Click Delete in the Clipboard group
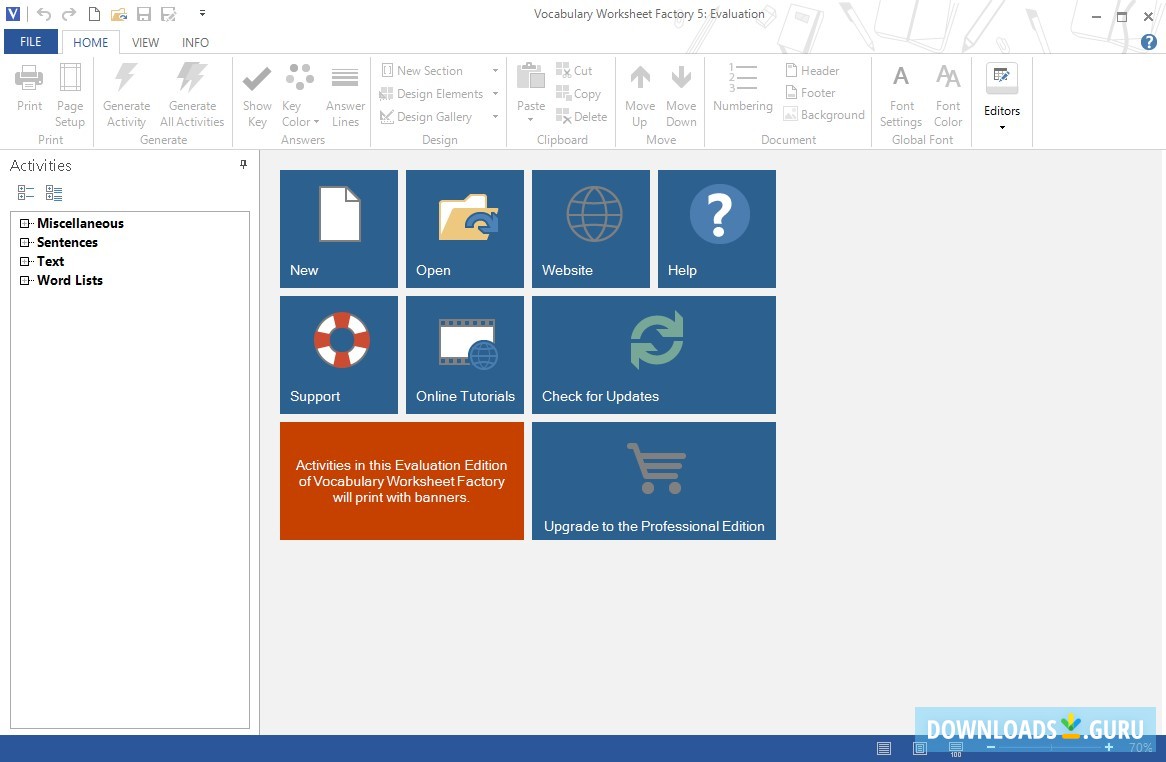This screenshot has height=762, width=1166. [582, 117]
